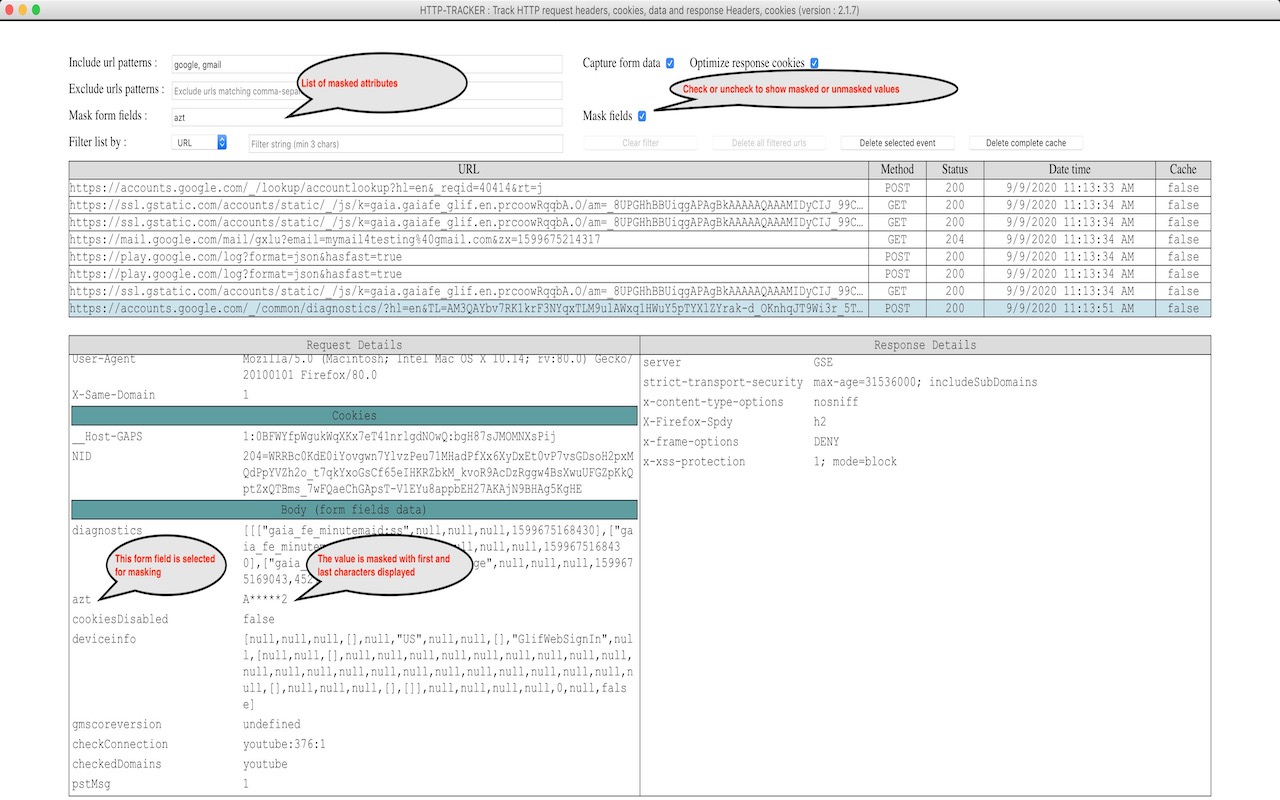Click the deviceinfo field name
The image size is (1280, 800).
104,639
